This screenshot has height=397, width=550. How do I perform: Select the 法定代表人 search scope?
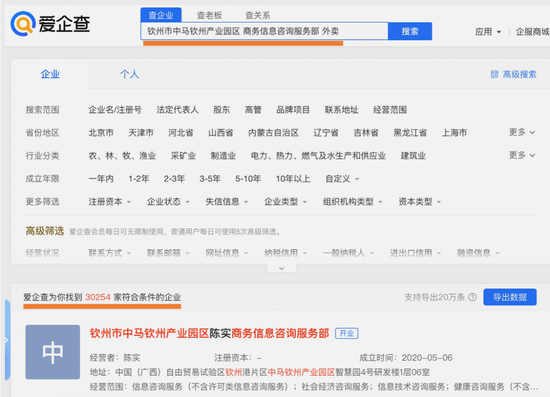(x=177, y=110)
